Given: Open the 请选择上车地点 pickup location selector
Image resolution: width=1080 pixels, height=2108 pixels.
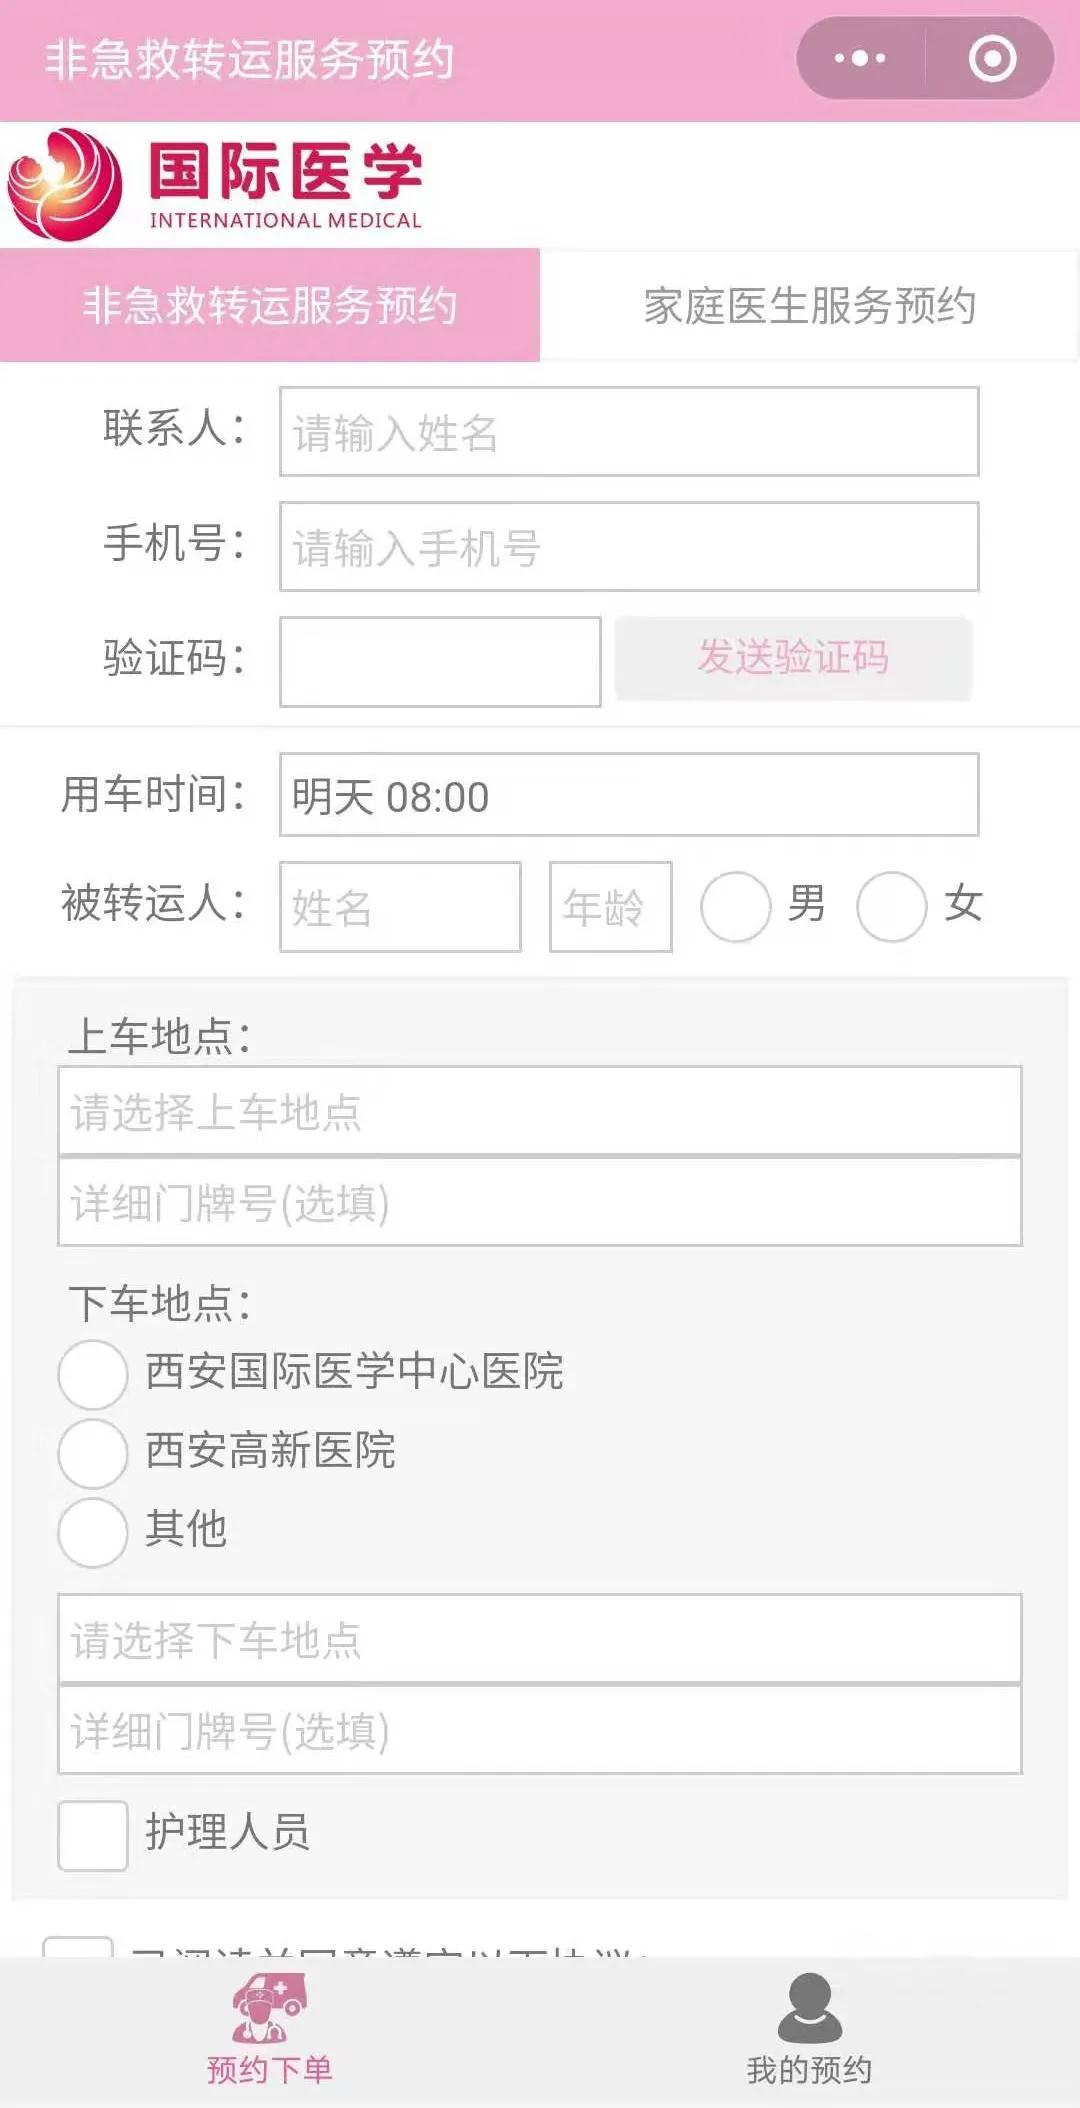Looking at the screenshot, I should pos(540,1112).
